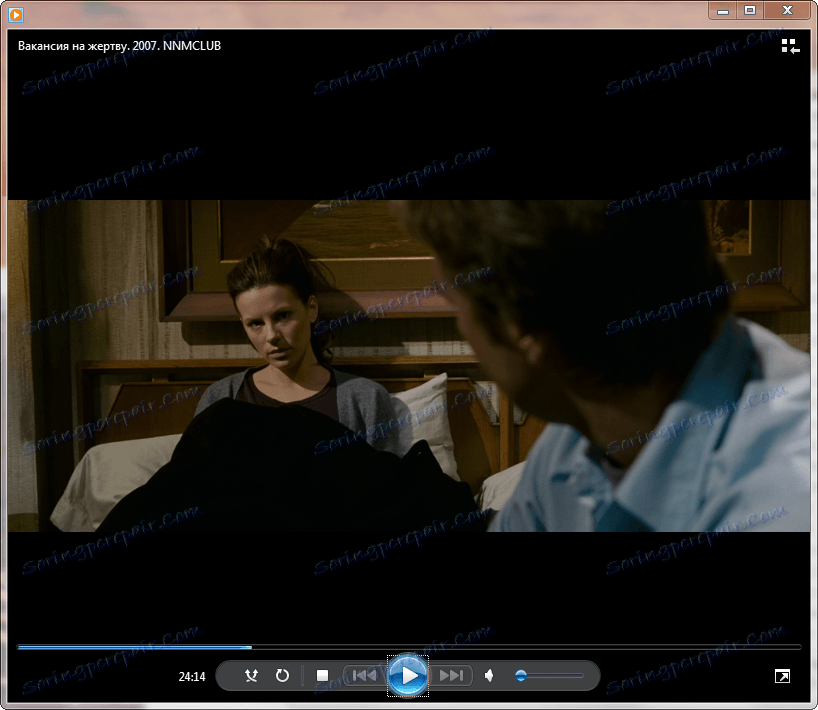The width and height of the screenshot is (818, 710).
Task: Maximize the player window
Action: click(751, 10)
